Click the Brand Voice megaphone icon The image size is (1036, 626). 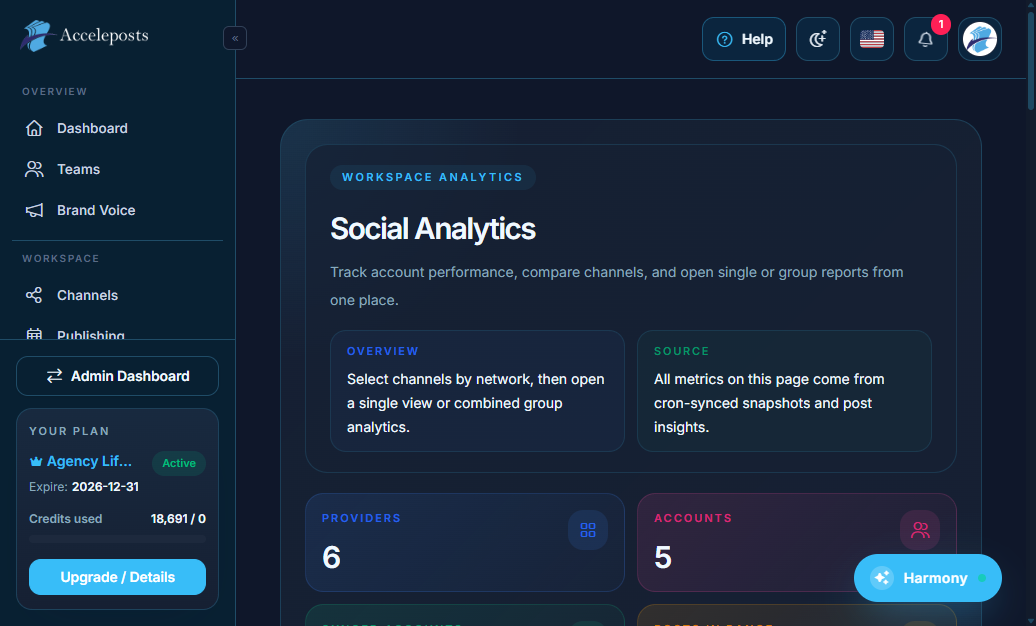point(34,210)
